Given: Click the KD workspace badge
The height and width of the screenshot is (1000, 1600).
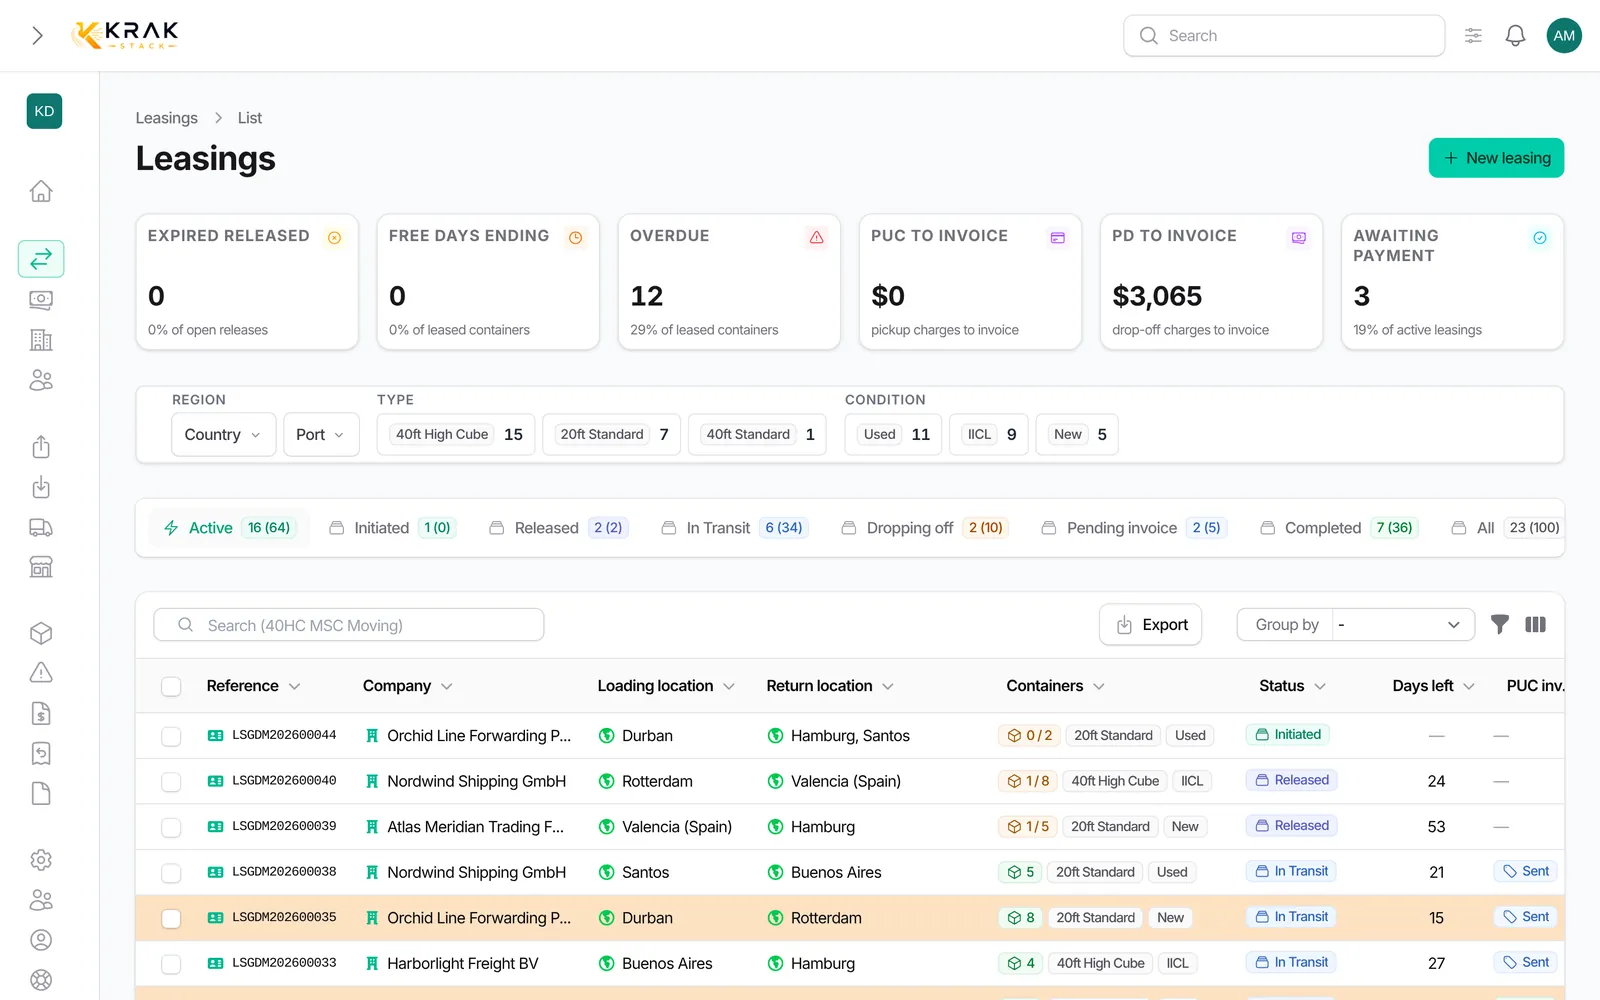Looking at the screenshot, I should click(44, 111).
